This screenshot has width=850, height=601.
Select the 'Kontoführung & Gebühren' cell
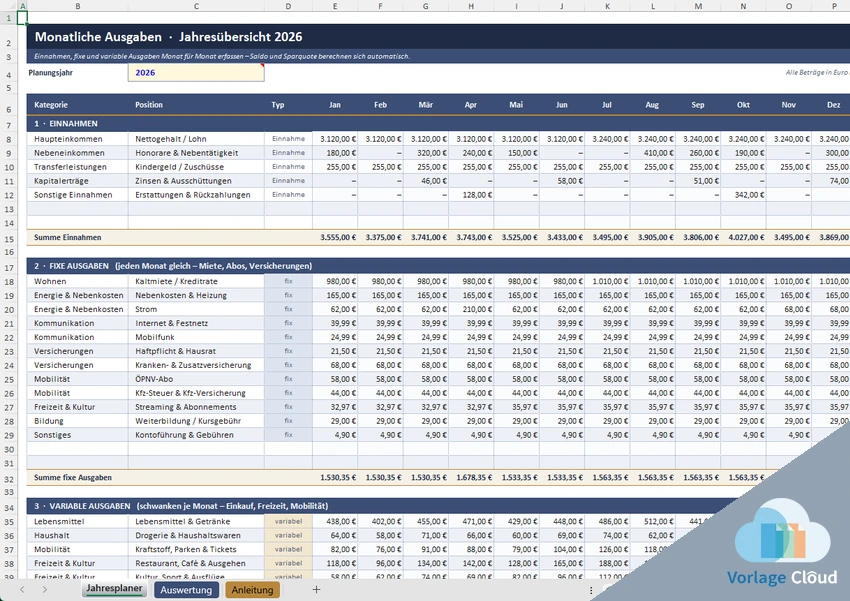[x=196, y=435]
